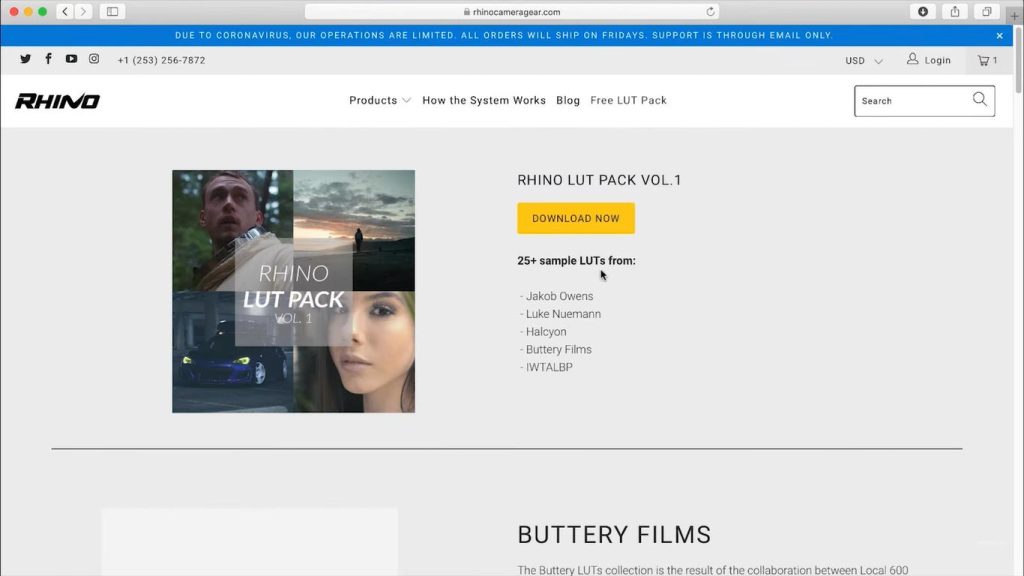Screen dimensions: 1024x576
Task: Dismiss the coronavirus announcement banner
Action: pos(999,35)
